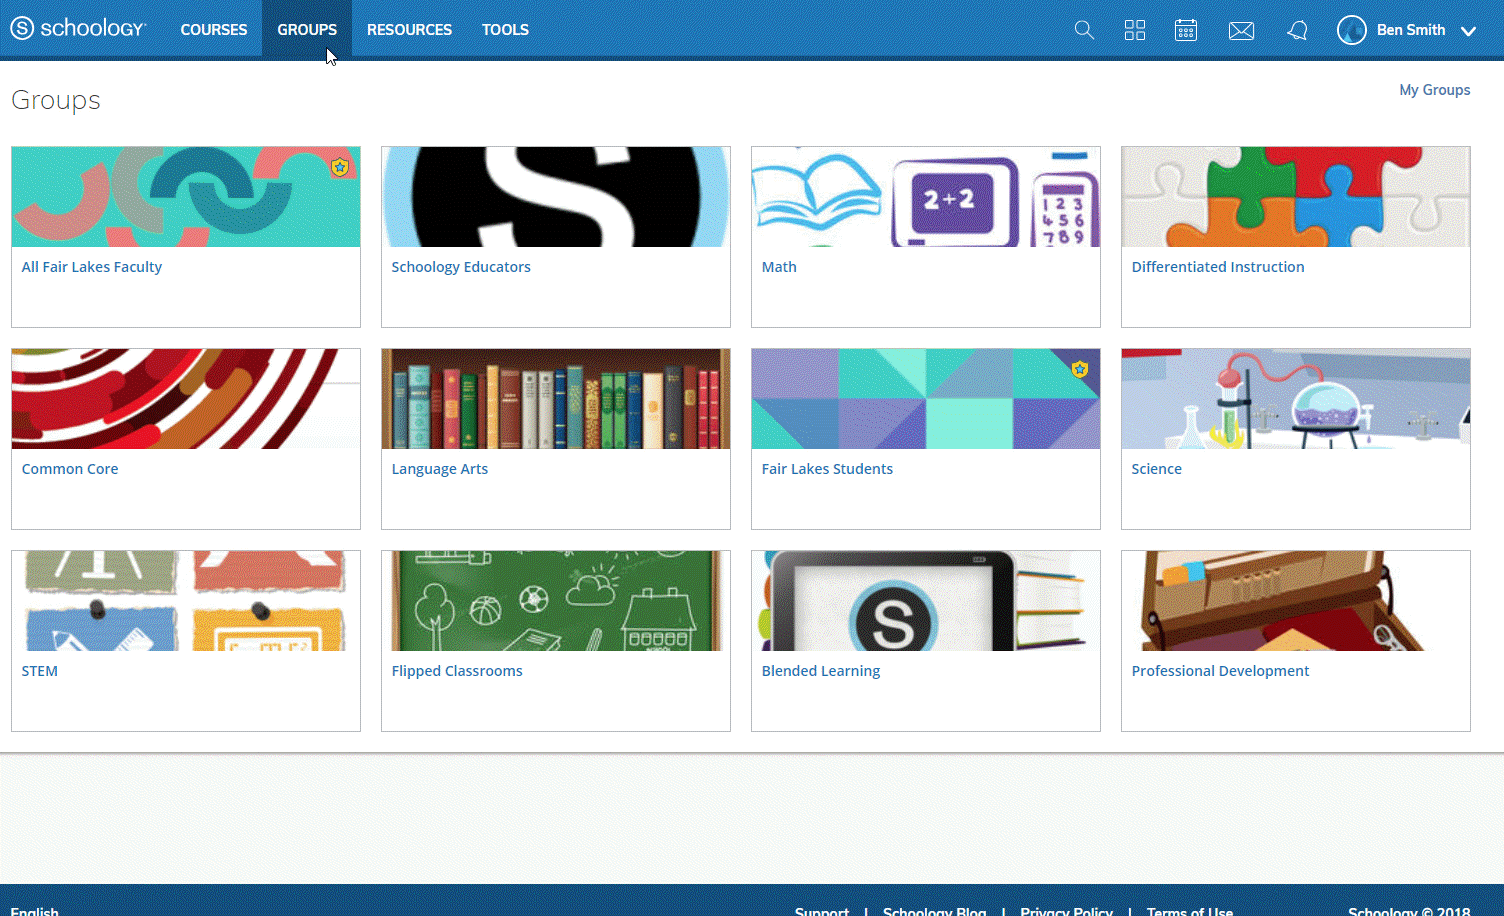Open the notifications bell icon
Image resolution: width=1504 pixels, height=916 pixels.
[1297, 31]
